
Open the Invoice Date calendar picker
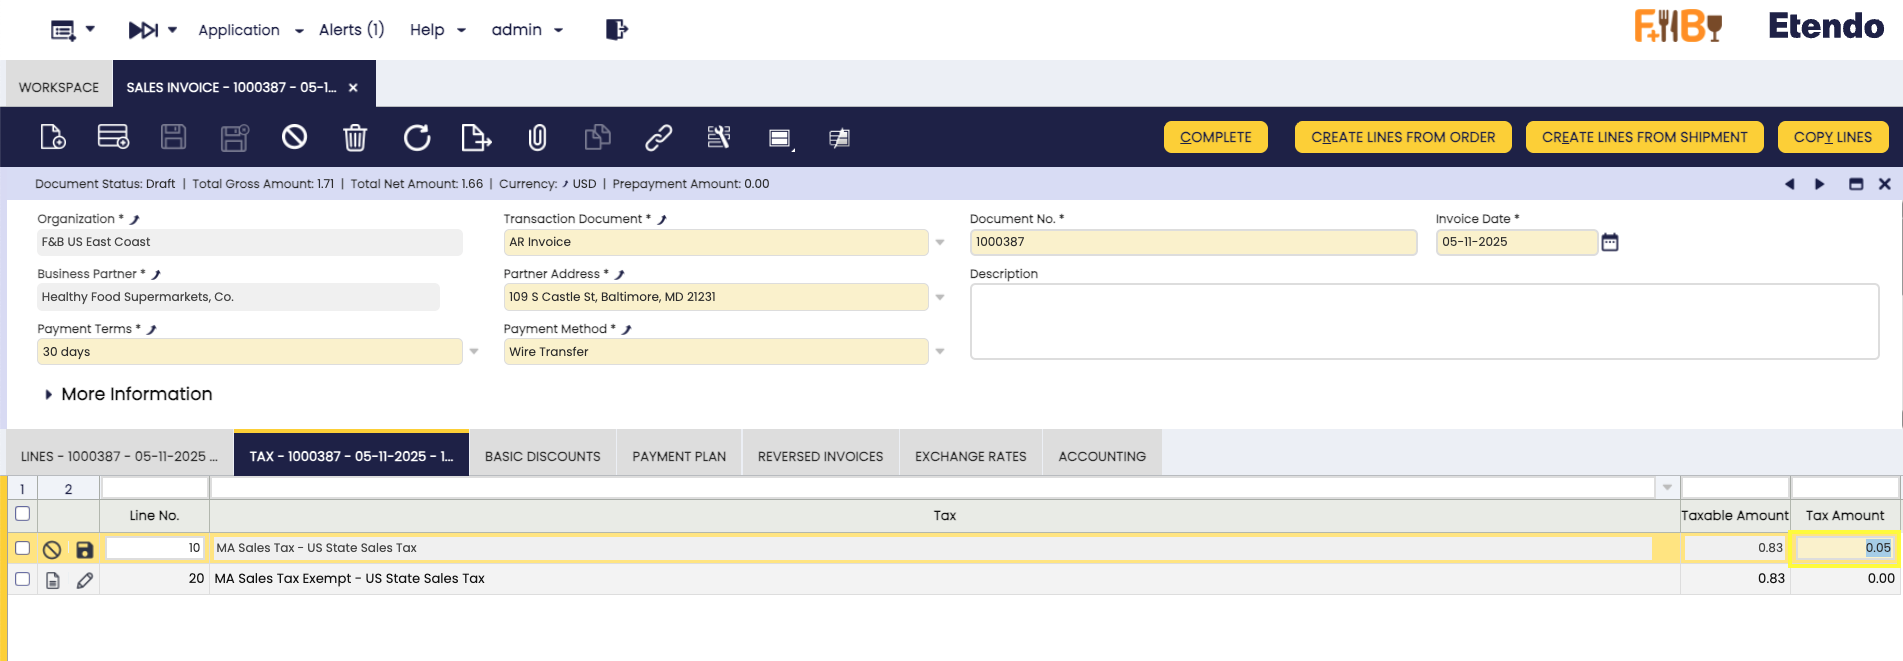(x=1610, y=242)
